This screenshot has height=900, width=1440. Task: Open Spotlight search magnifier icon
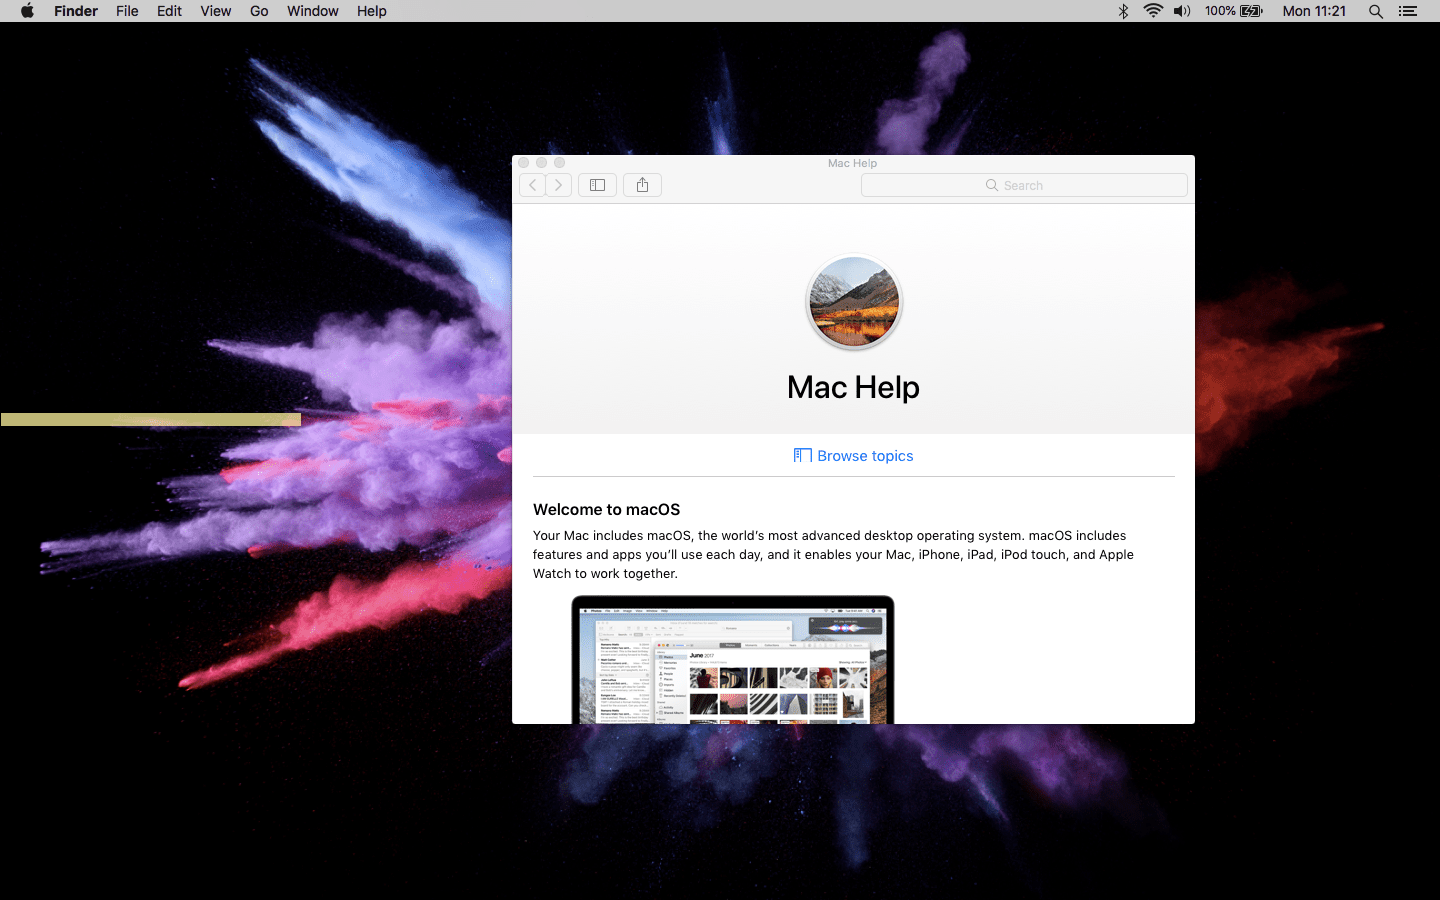[x=1376, y=11]
